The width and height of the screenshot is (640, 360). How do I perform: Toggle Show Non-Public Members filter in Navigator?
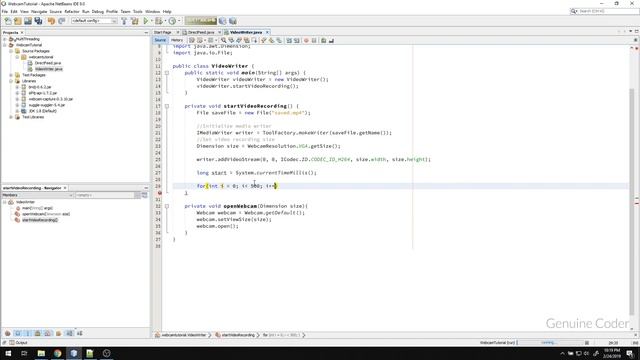pyautogui.click(x=38, y=333)
